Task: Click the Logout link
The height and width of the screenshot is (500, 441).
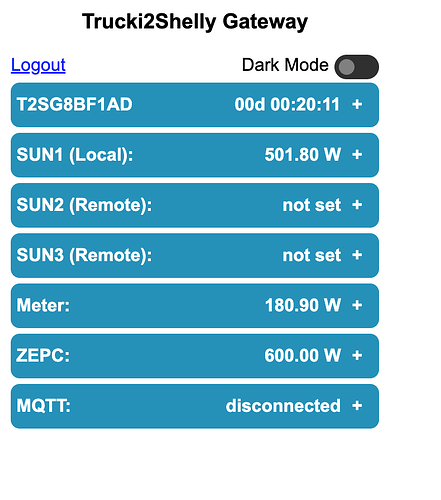Action: pyautogui.click(x=38, y=65)
